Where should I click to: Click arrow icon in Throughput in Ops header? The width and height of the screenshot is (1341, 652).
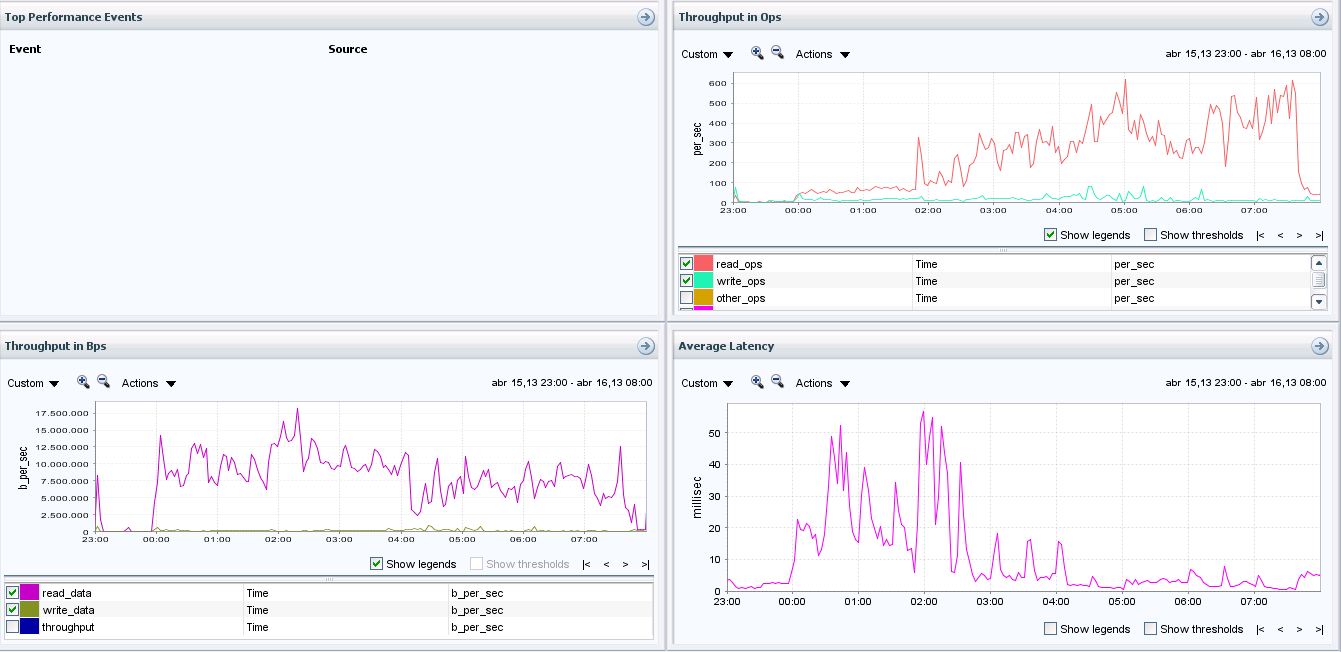[x=1319, y=17]
